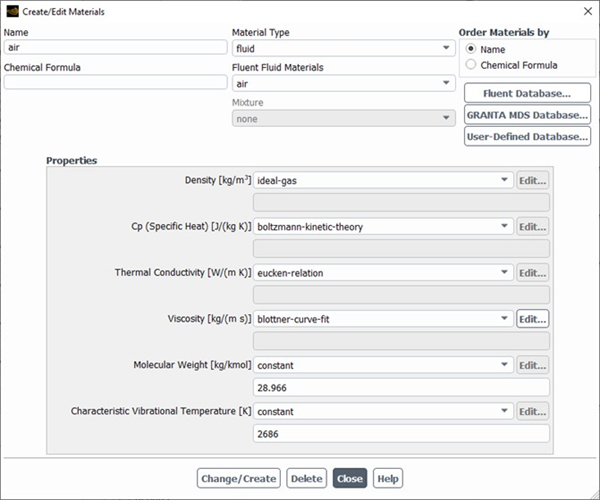Click the Characteristic Vibrational Temperature [K] label
The width and height of the screenshot is (600, 500).
point(161,411)
